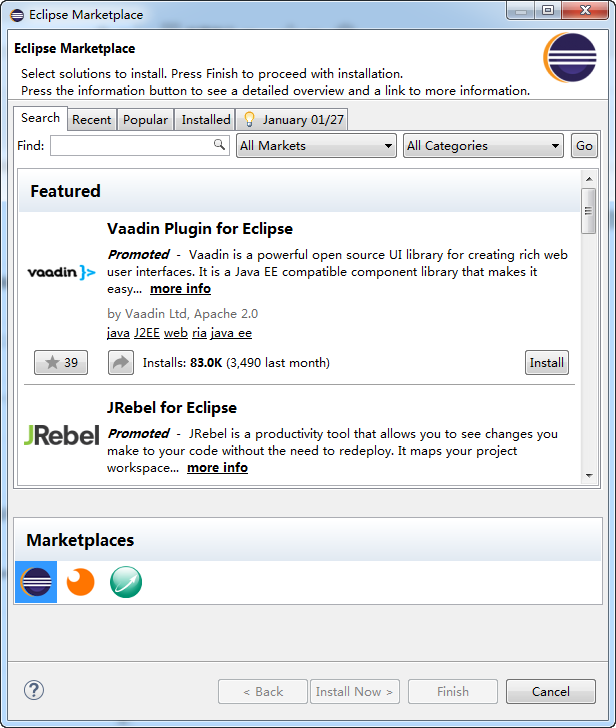Select the orange marketplace icon
This screenshot has width=616, height=728.
[x=80, y=582]
